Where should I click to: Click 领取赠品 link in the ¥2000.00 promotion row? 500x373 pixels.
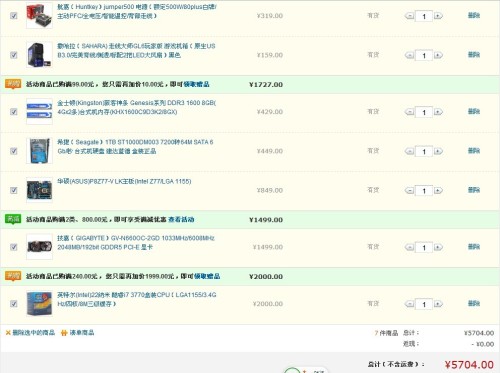pos(207,276)
